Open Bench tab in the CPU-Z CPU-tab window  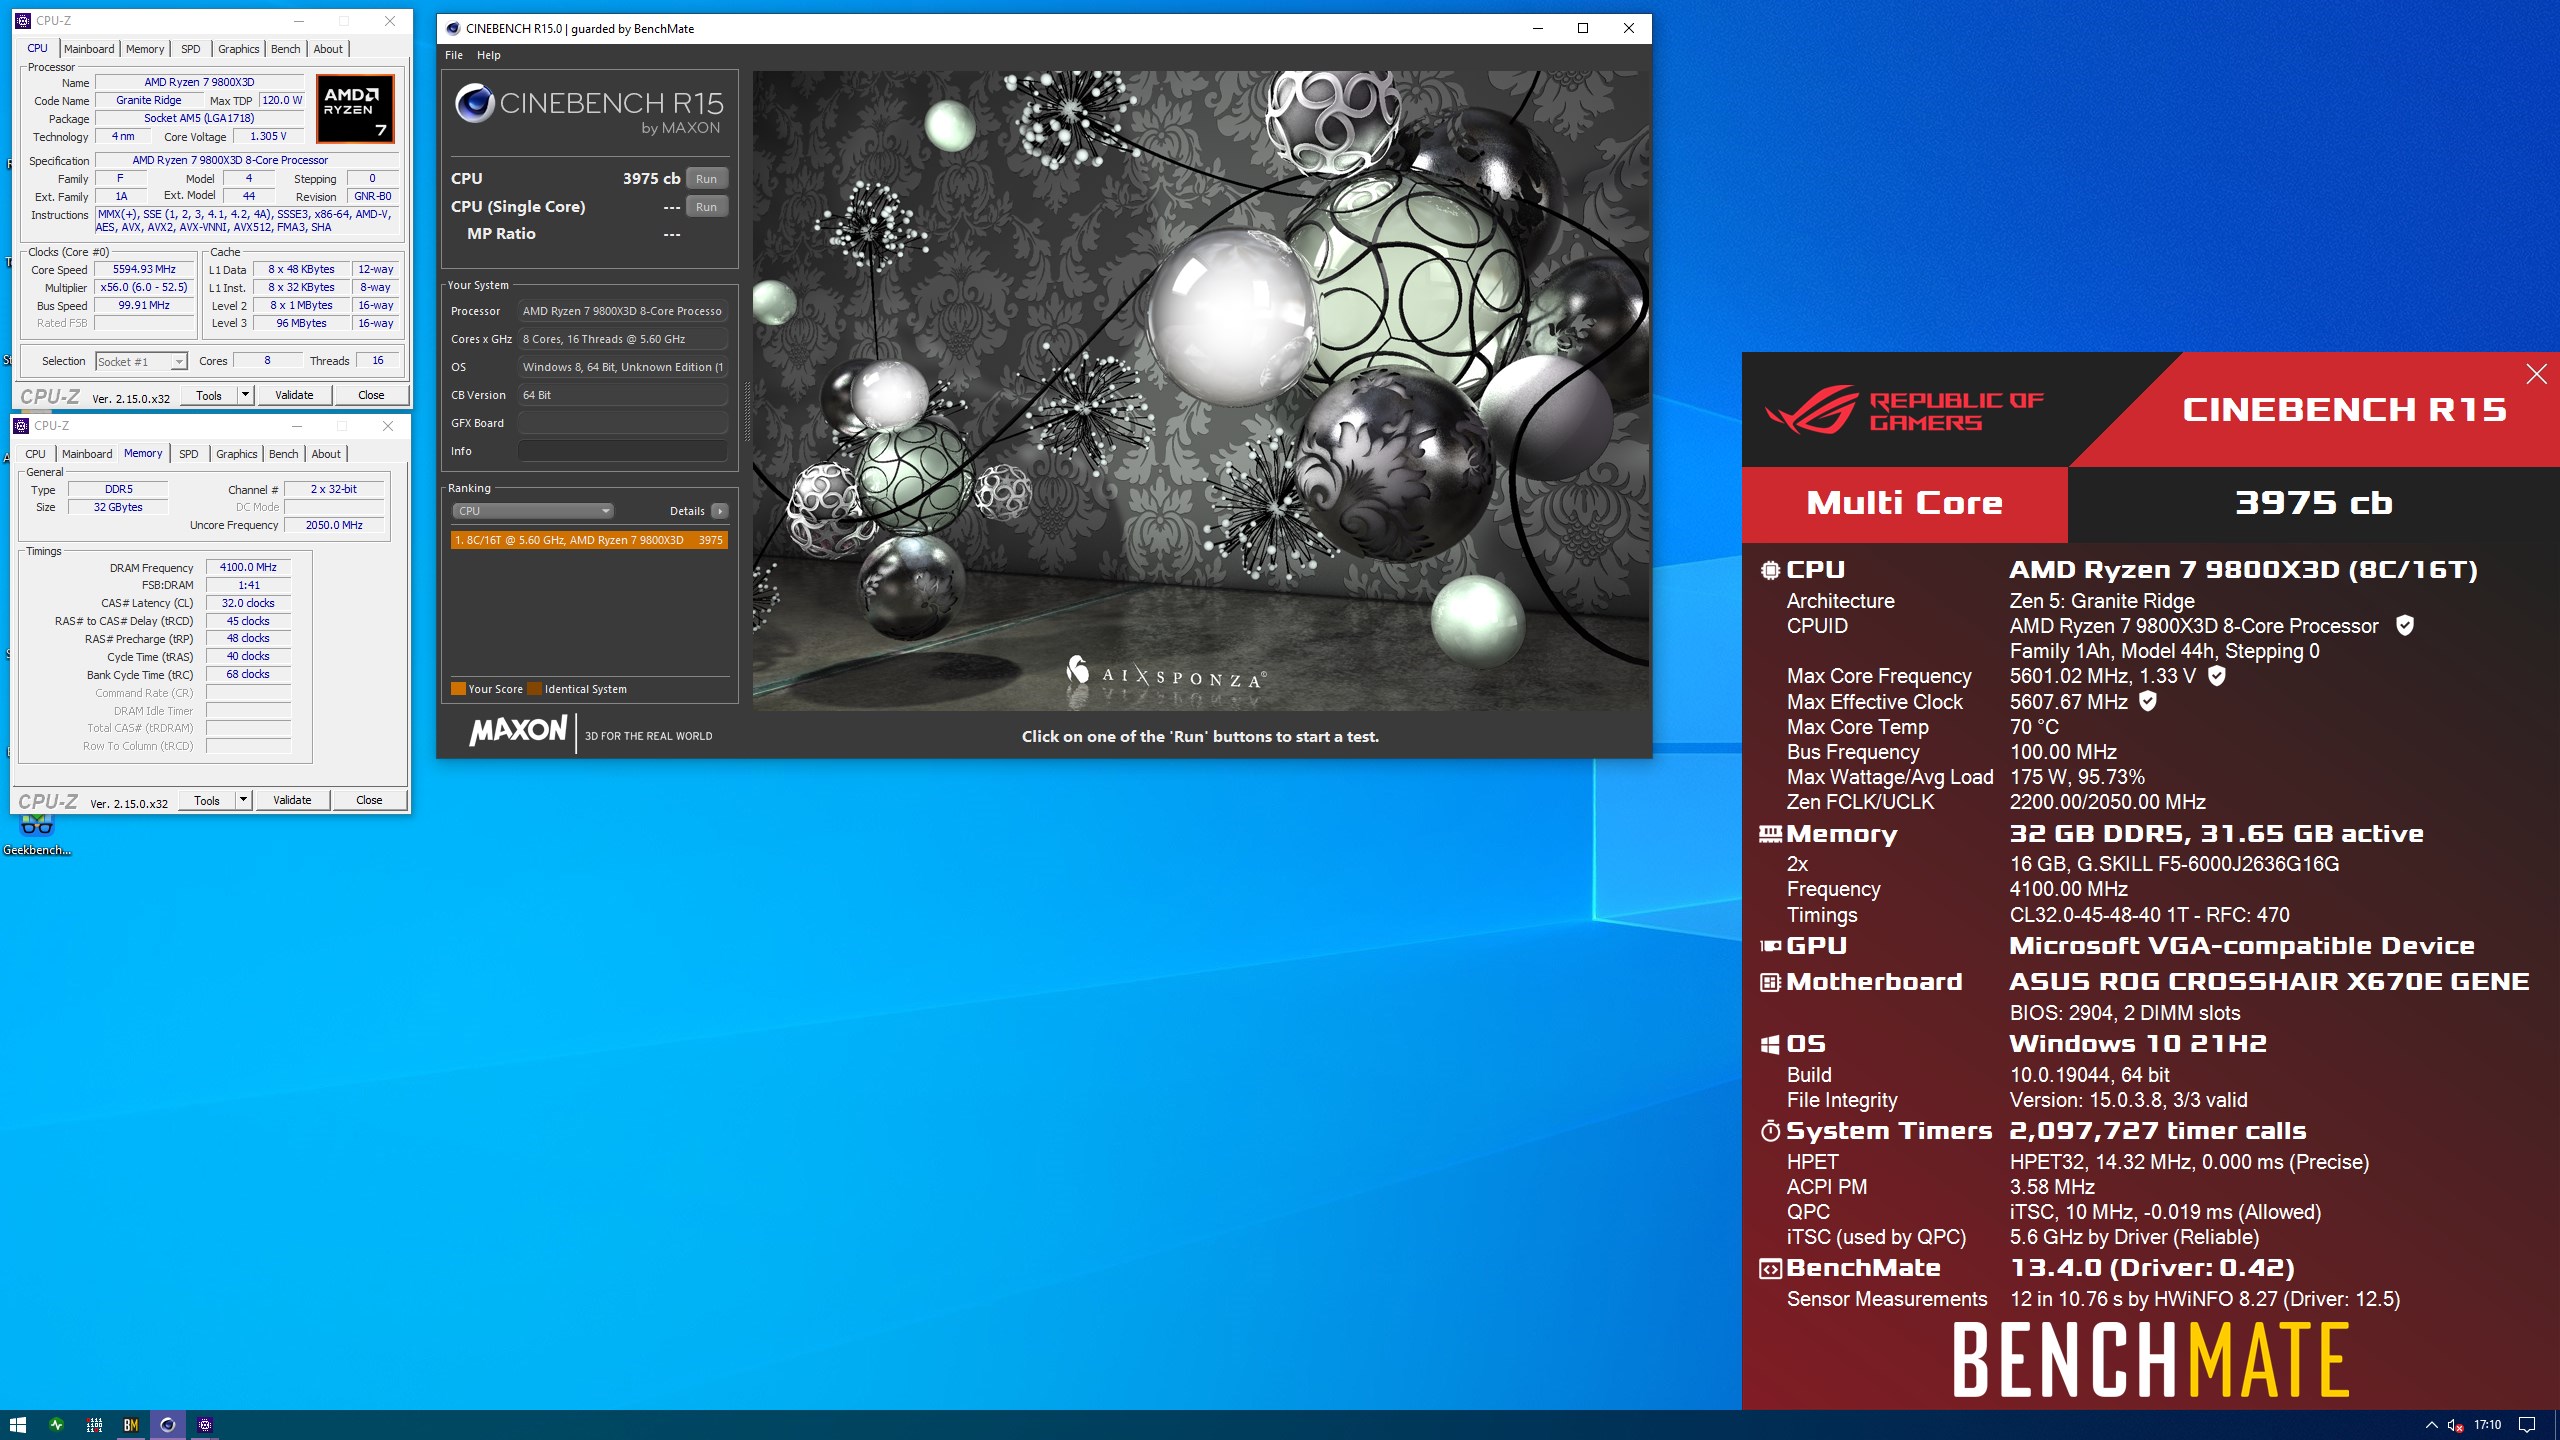point(286,49)
